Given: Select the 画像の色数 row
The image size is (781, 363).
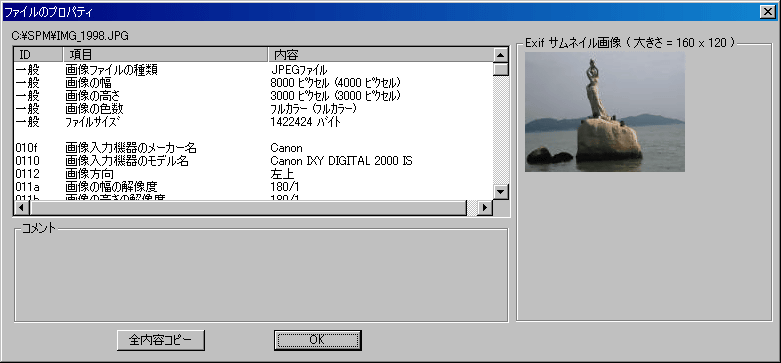Looking at the screenshot, I should pyautogui.click(x=254, y=109).
